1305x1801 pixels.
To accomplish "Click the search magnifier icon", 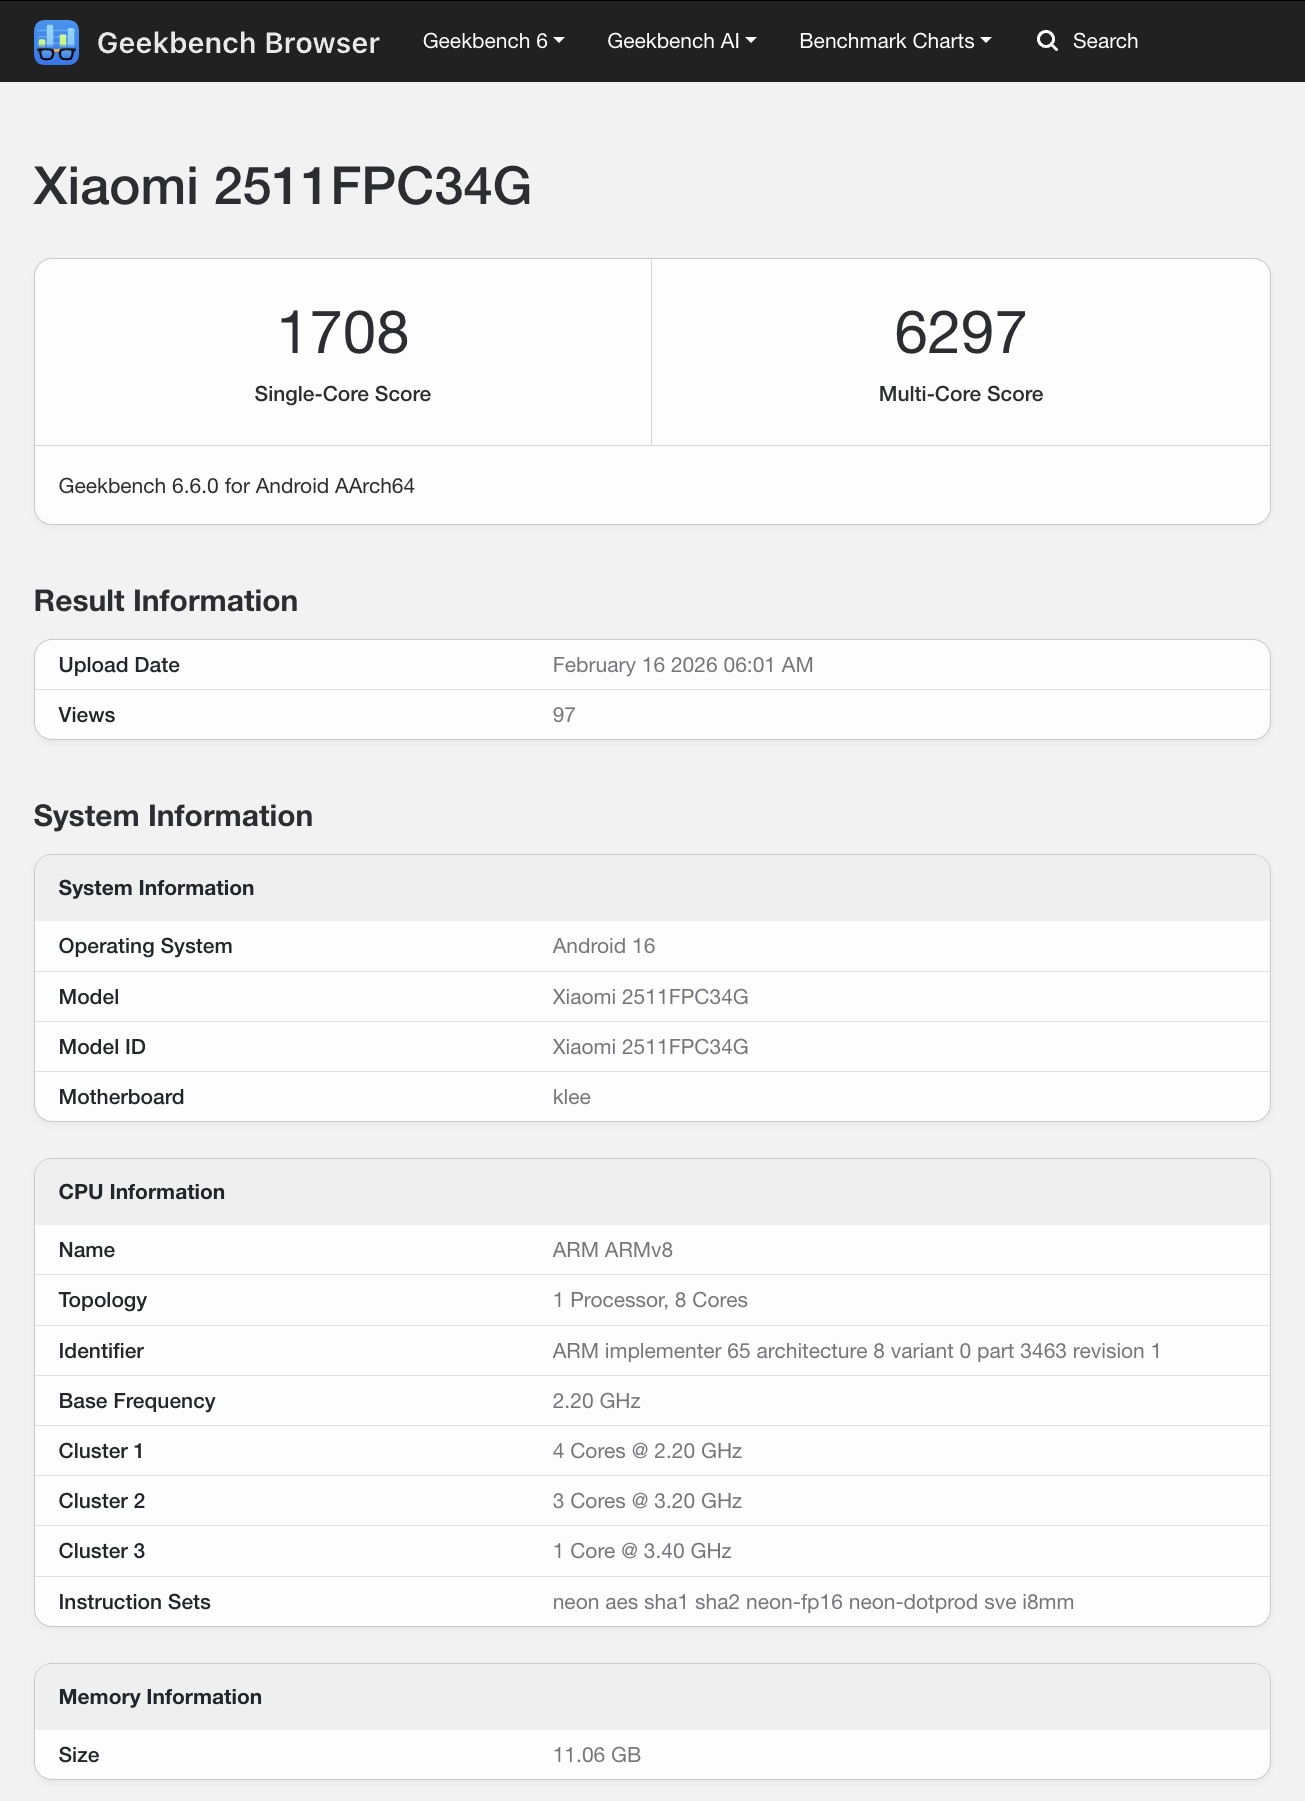I will [x=1047, y=41].
